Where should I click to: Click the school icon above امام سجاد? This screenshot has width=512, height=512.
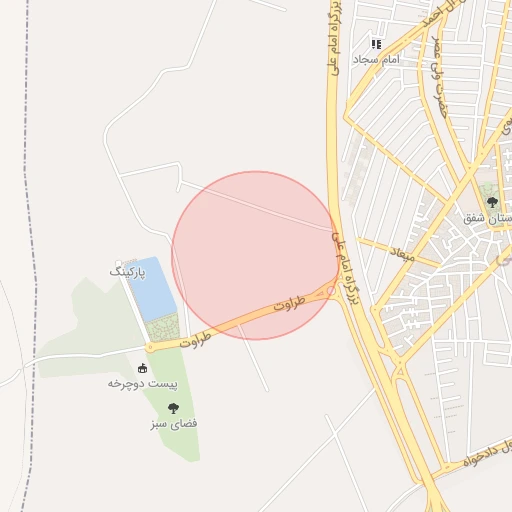pos(377,44)
